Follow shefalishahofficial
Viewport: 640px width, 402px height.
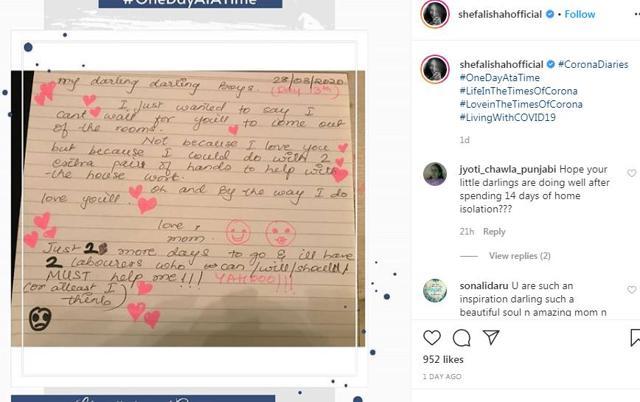tap(580, 14)
